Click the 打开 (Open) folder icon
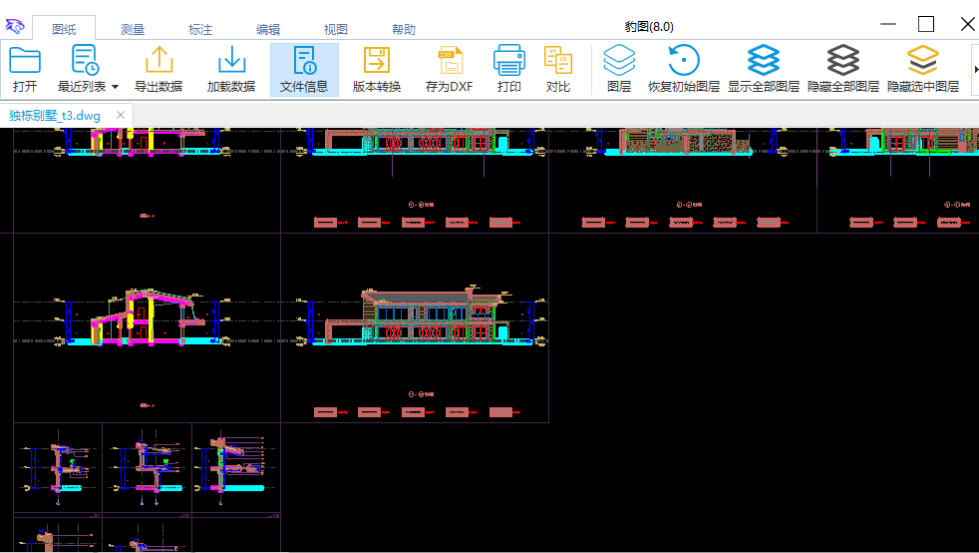This screenshot has height=553, width=979. 25,62
